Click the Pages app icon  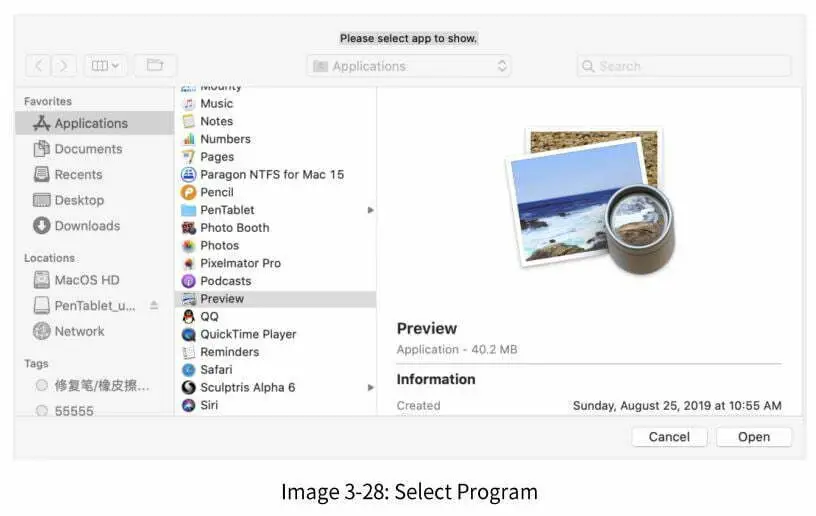tap(188, 157)
